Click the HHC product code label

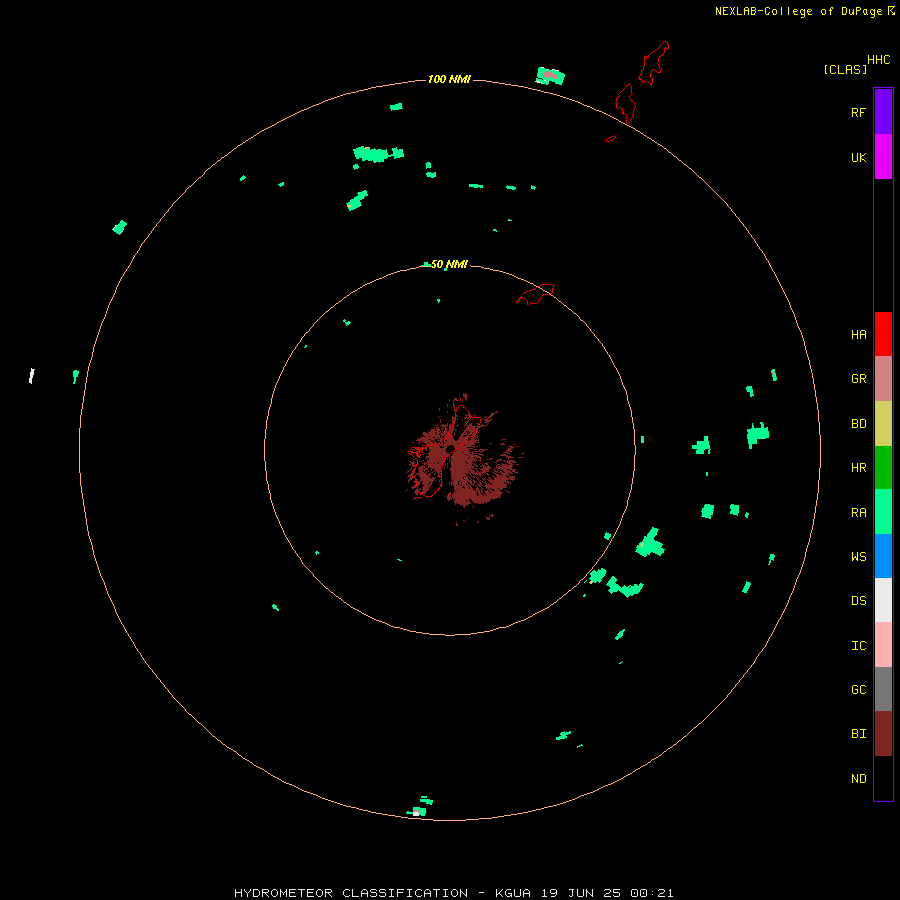878,60
